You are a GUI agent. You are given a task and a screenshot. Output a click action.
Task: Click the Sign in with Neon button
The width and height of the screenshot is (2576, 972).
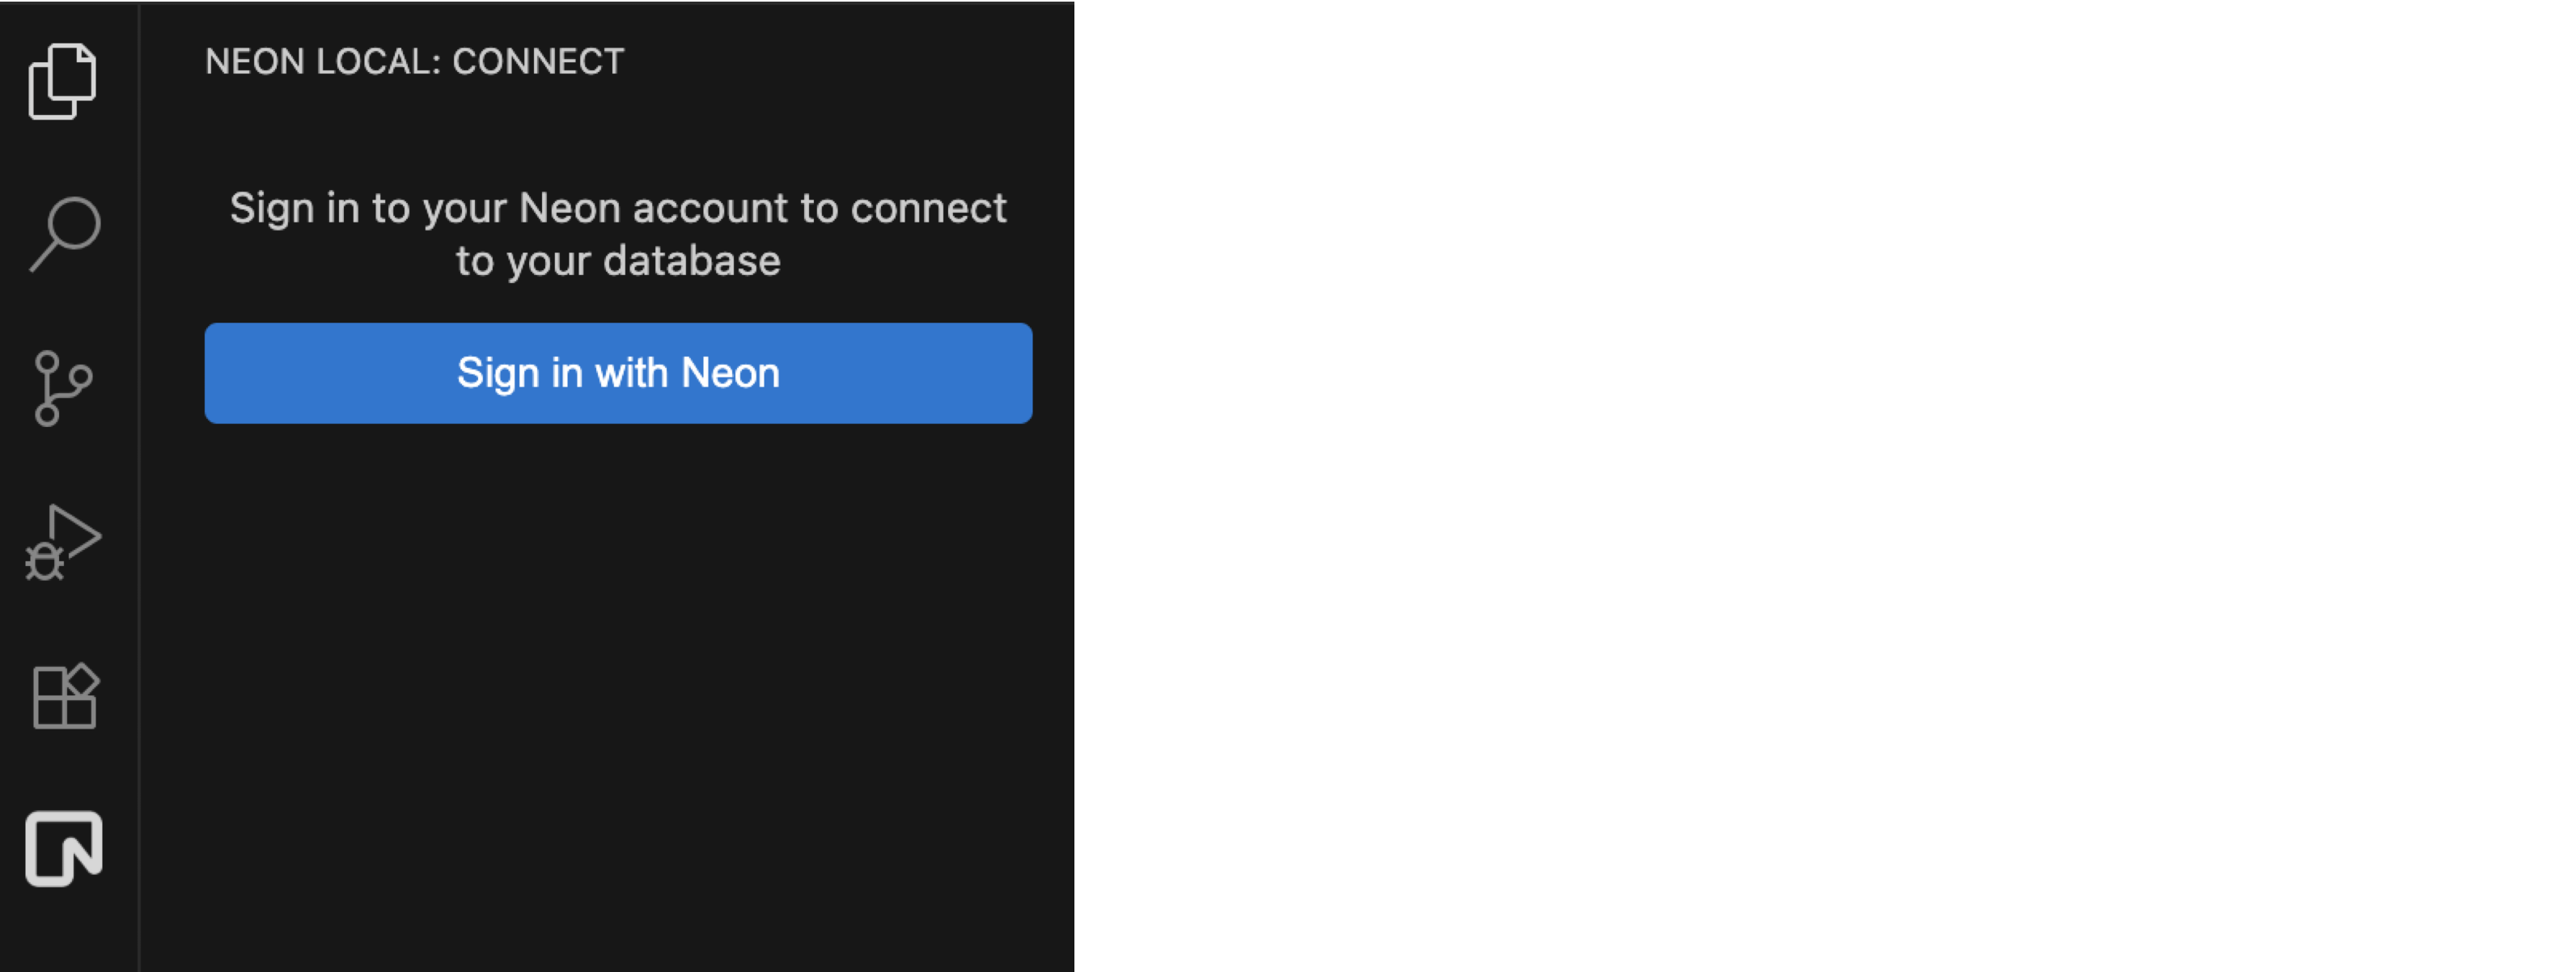tap(617, 373)
